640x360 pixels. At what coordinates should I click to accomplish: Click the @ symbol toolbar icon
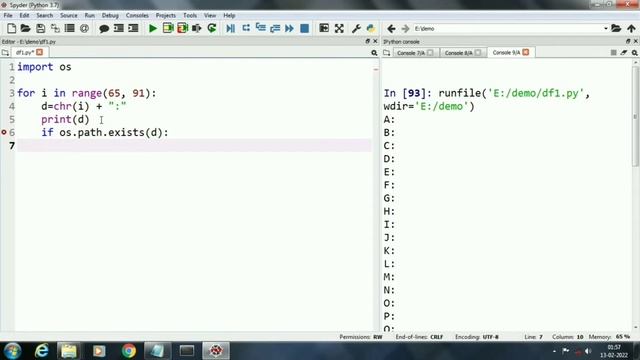[x=84, y=28]
